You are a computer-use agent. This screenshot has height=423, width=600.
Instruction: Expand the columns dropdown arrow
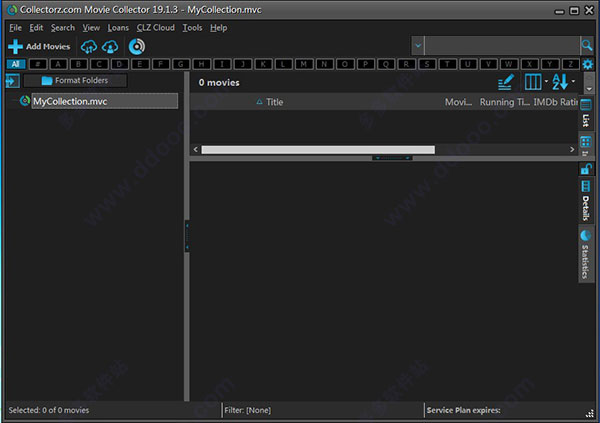546,82
